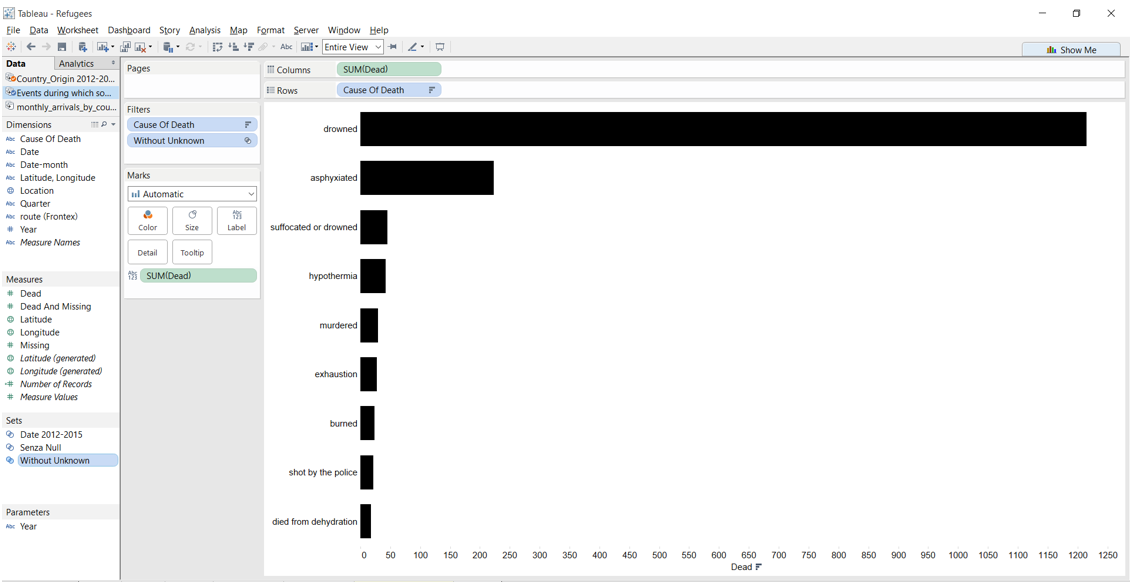Open the Color marks card
Image resolution: width=1130 pixels, height=582 pixels.
point(147,220)
